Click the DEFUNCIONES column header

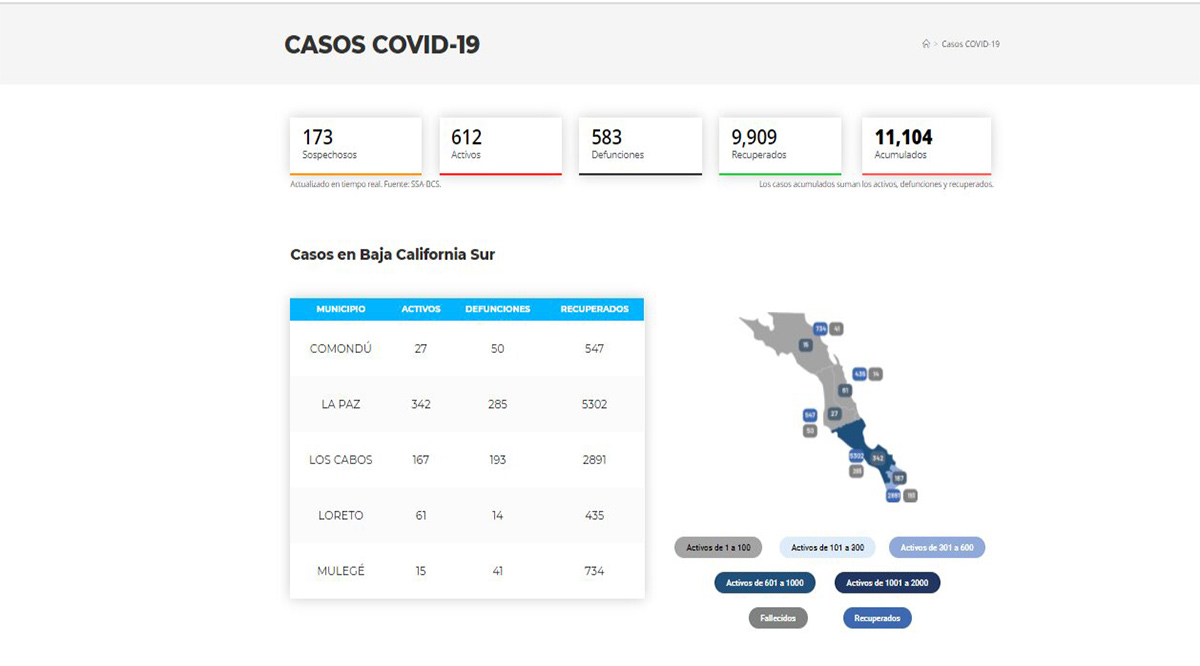(x=498, y=309)
